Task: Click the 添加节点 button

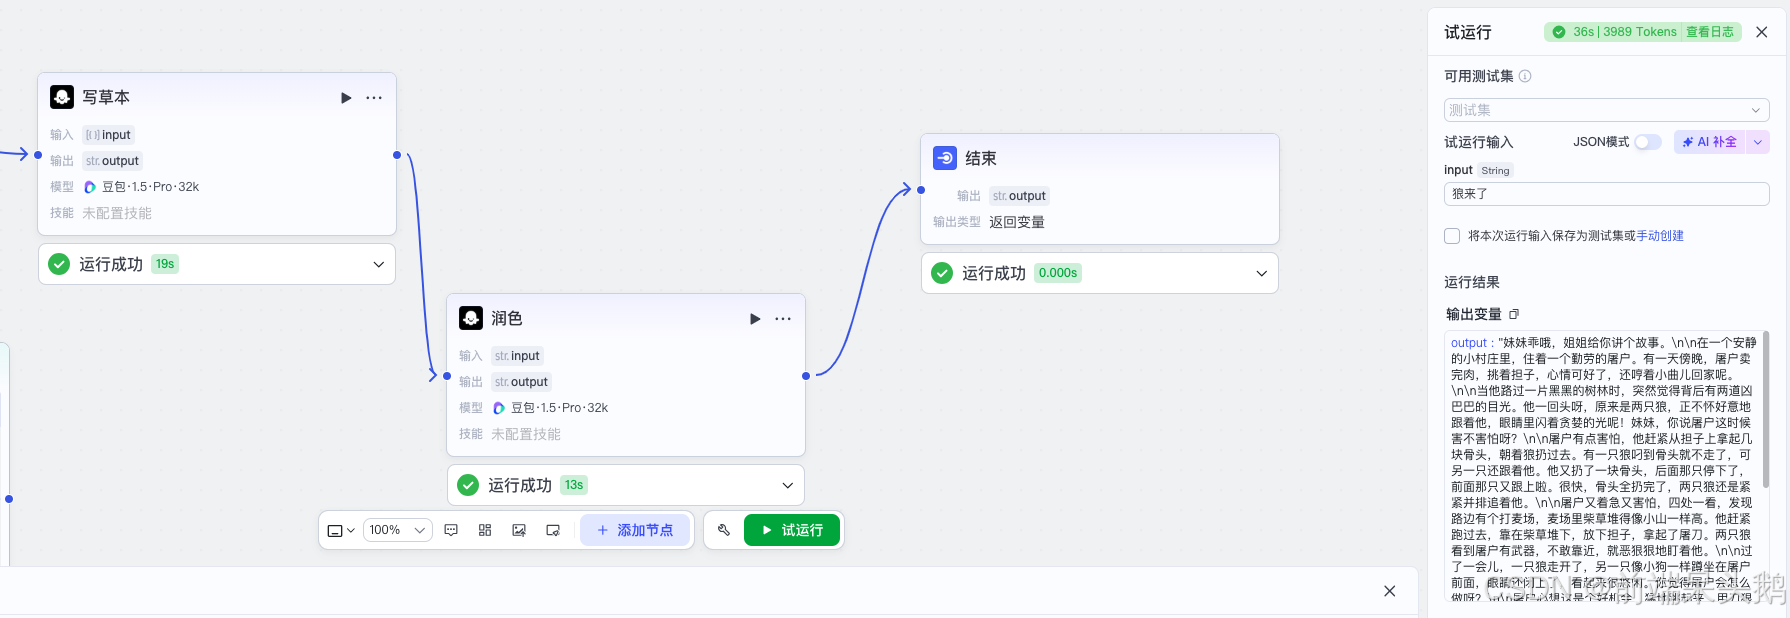Action: pyautogui.click(x=635, y=530)
